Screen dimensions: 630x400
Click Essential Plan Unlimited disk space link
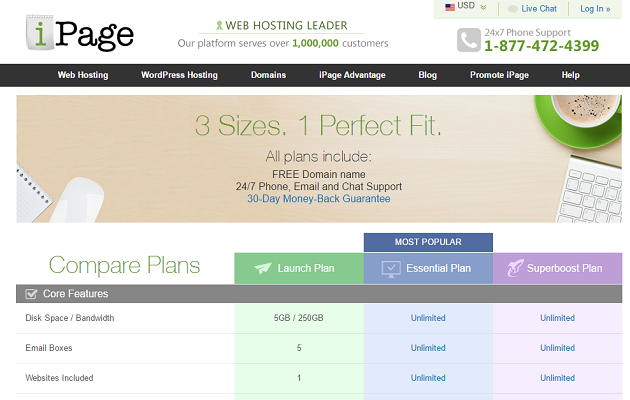(x=428, y=318)
